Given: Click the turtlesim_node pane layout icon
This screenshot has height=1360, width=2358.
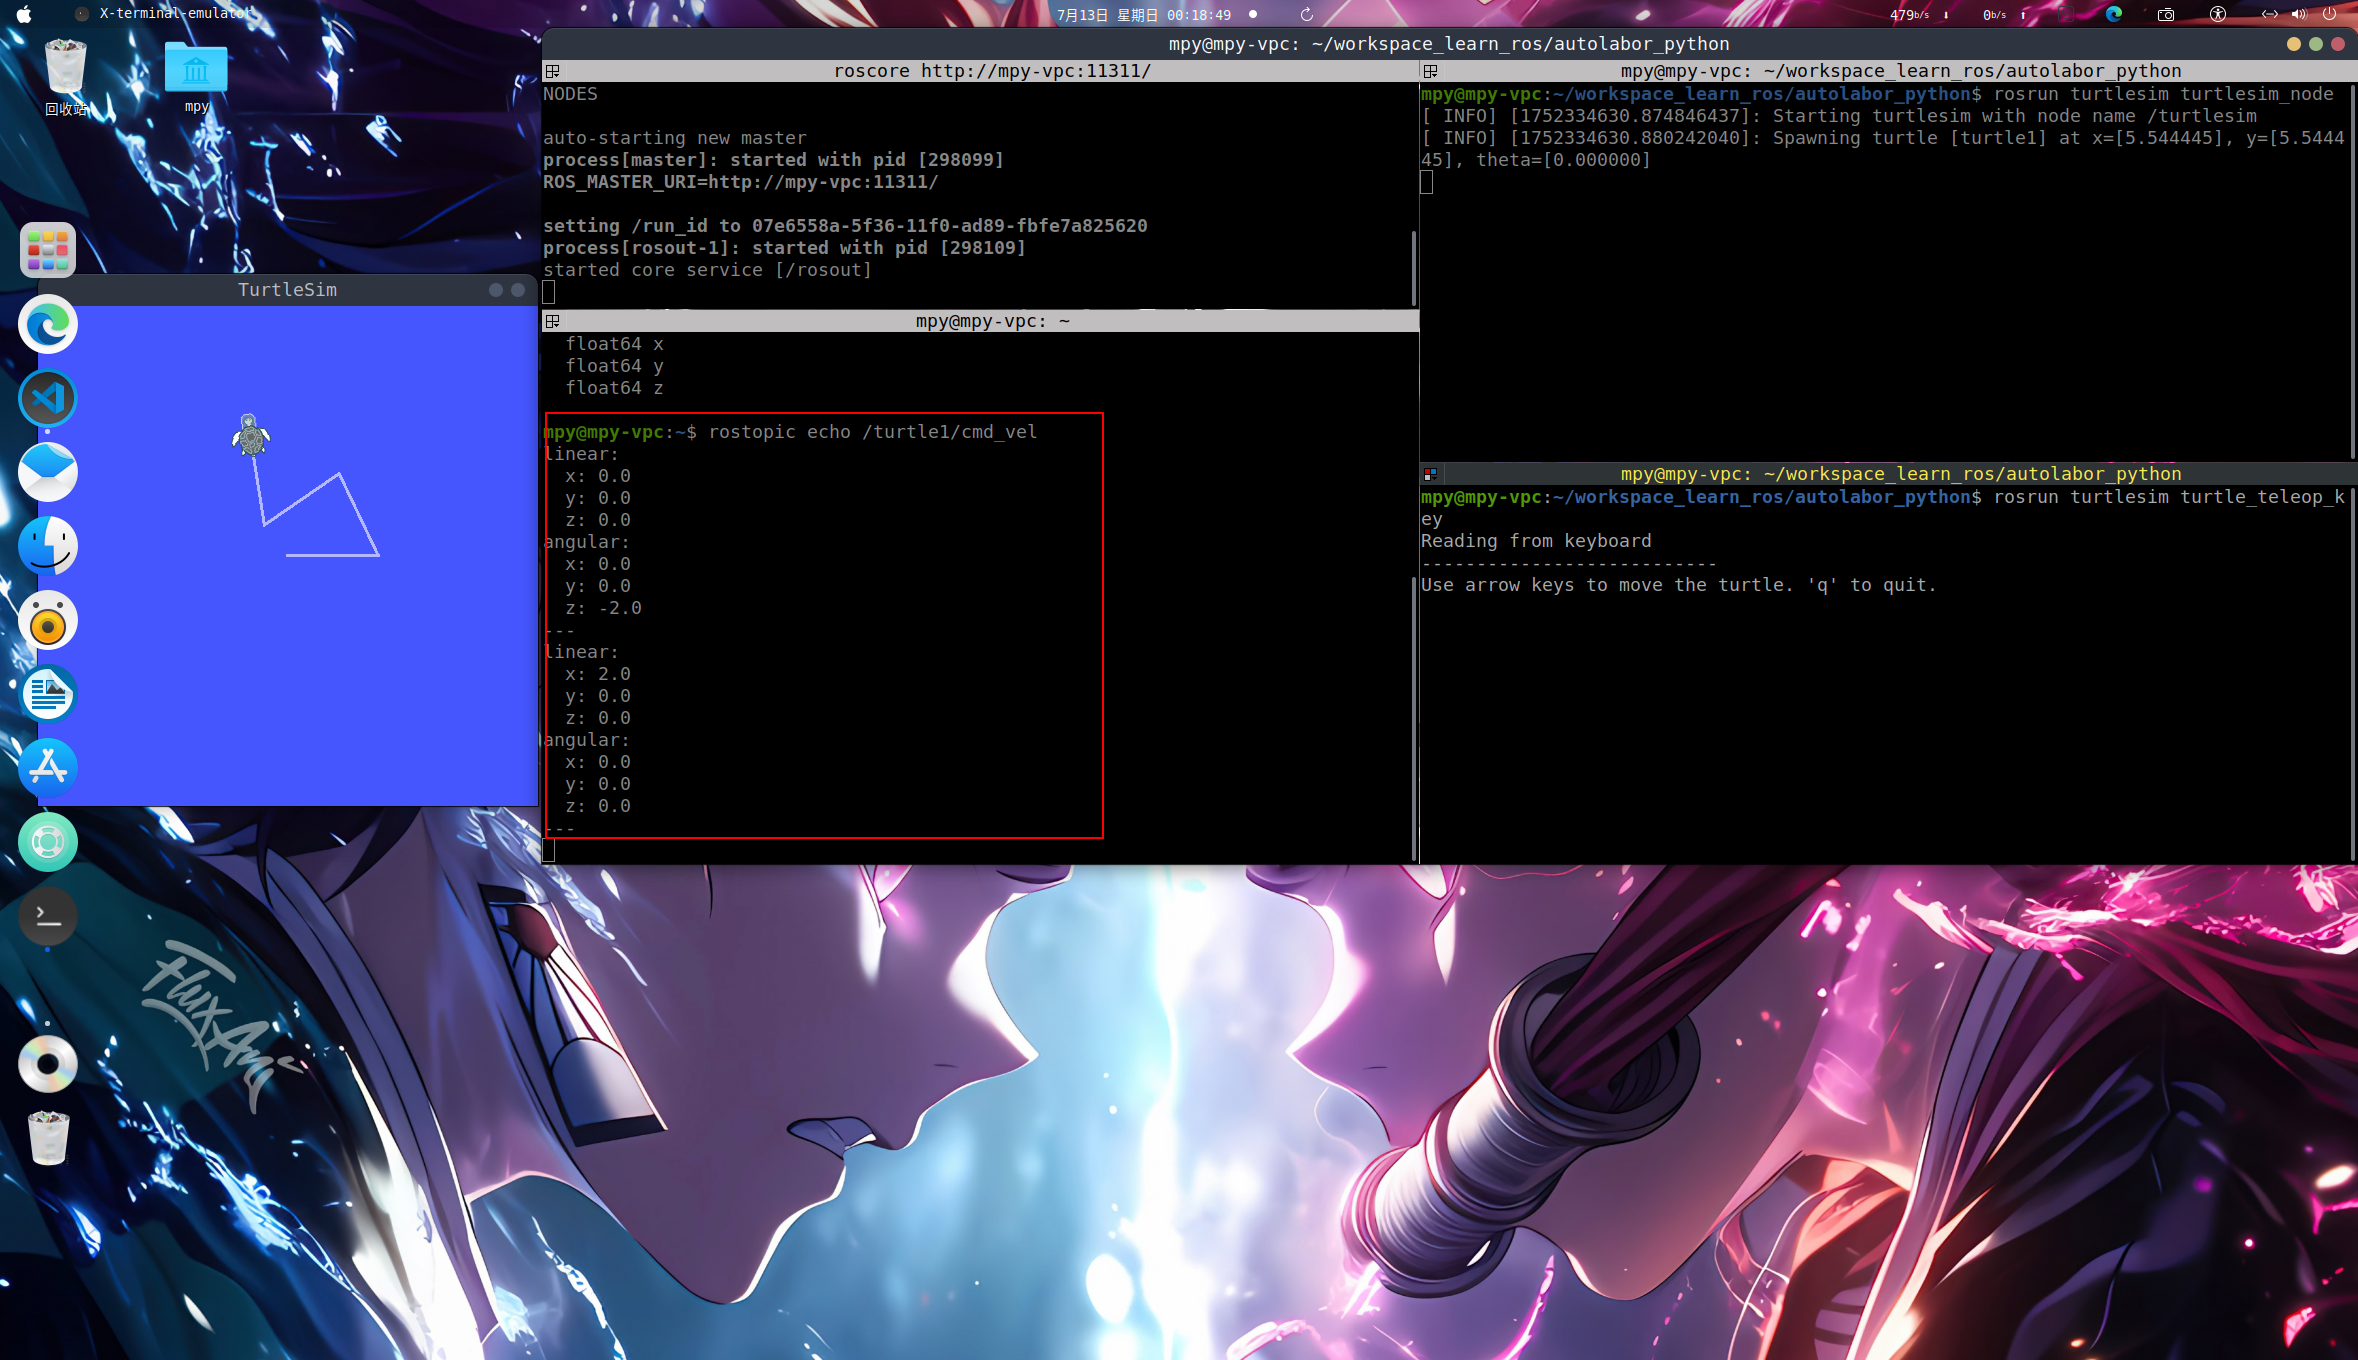Looking at the screenshot, I should [x=1431, y=71].
